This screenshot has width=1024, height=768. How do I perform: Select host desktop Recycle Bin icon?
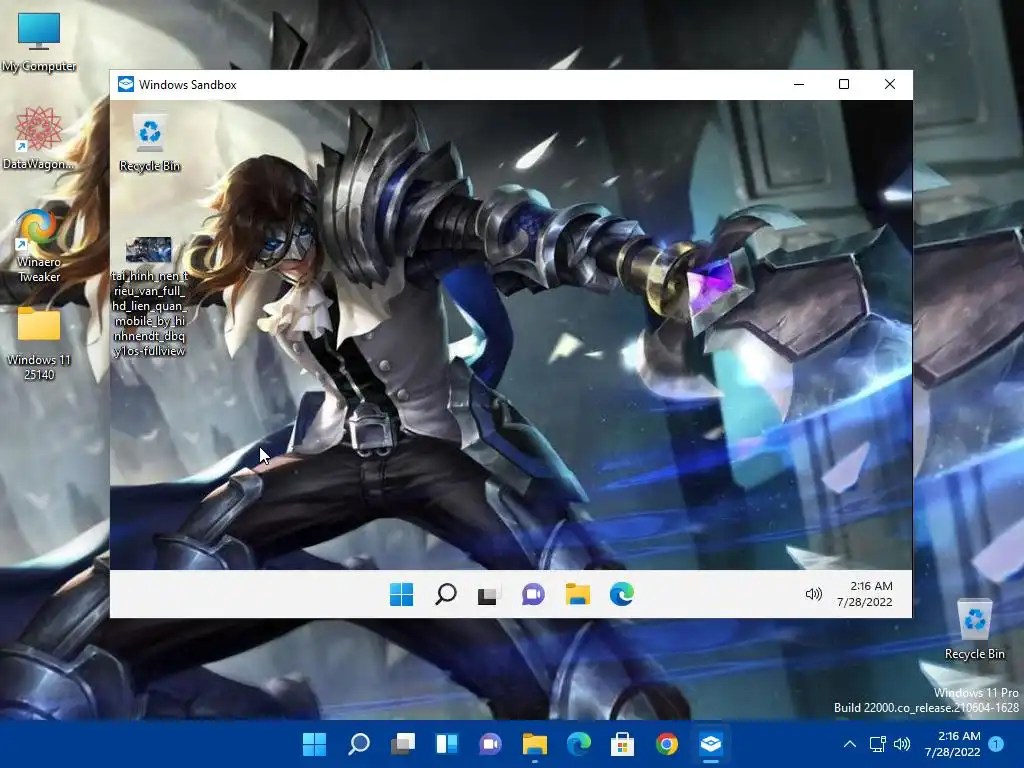click(x=974, y=630)
